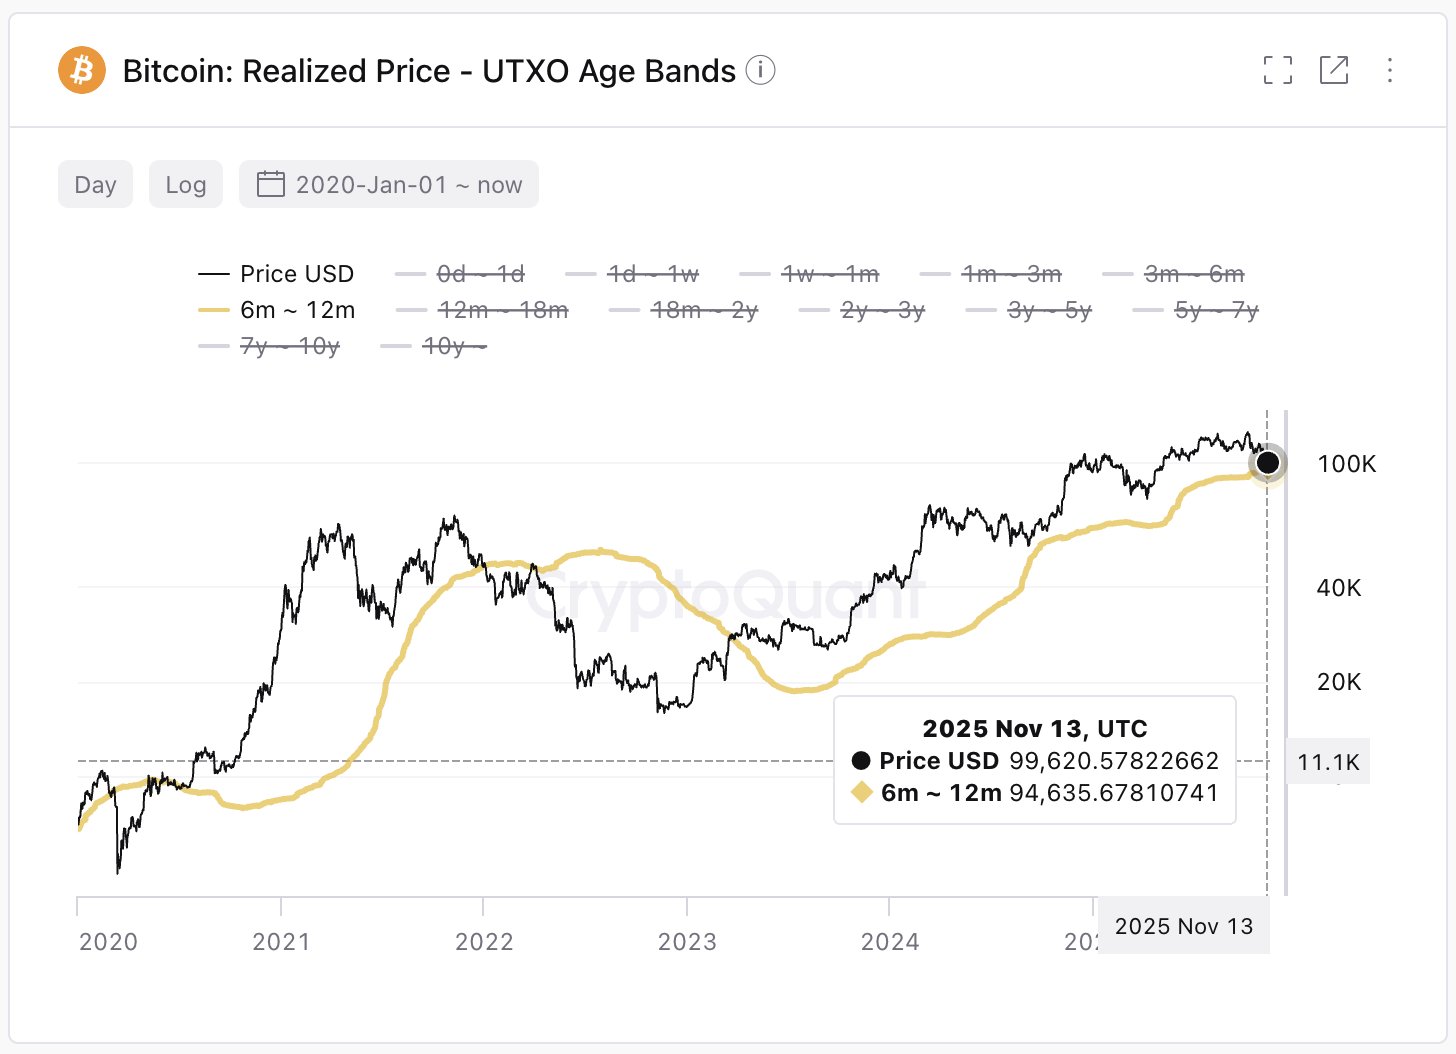Enter fullscreen mode via the expand icon

1278,70
